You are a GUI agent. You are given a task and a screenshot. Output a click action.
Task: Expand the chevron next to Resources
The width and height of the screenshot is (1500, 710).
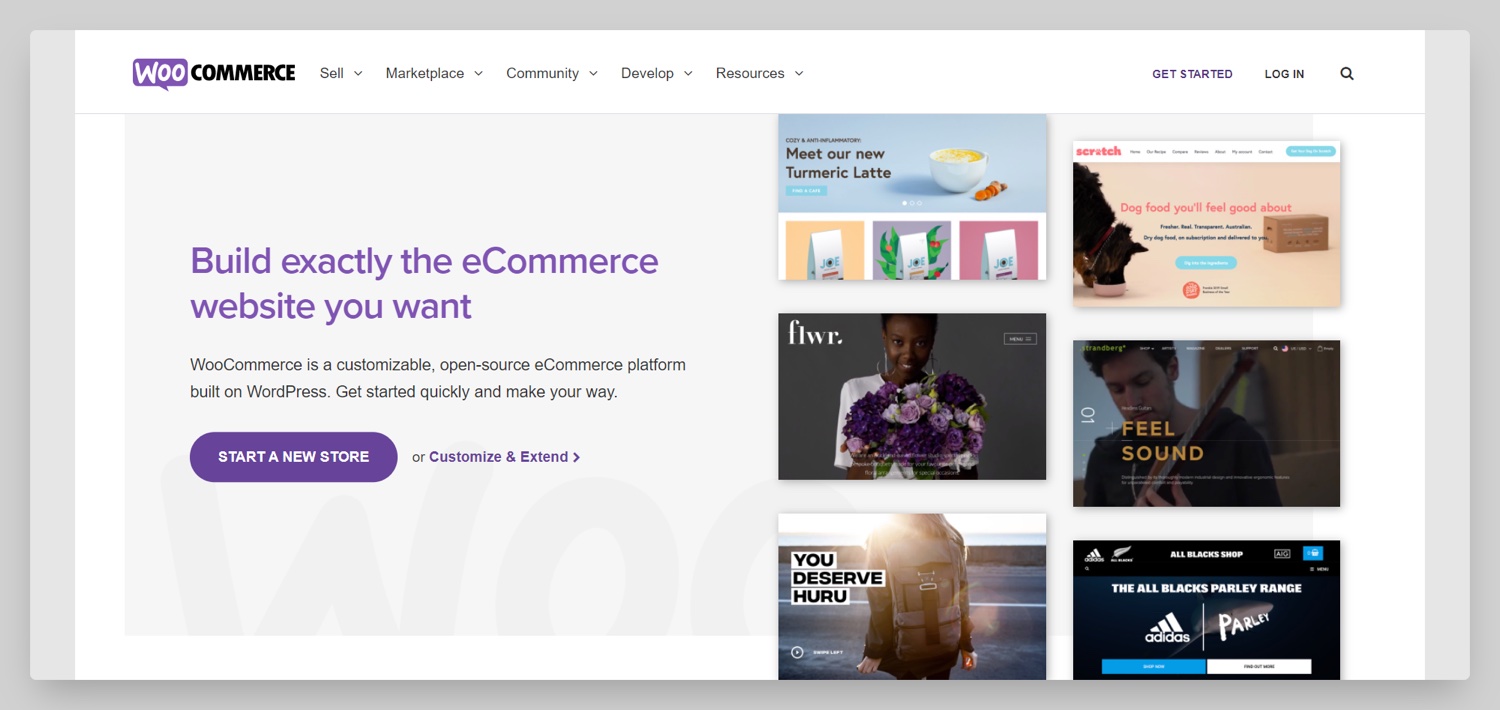click(799, 74)
